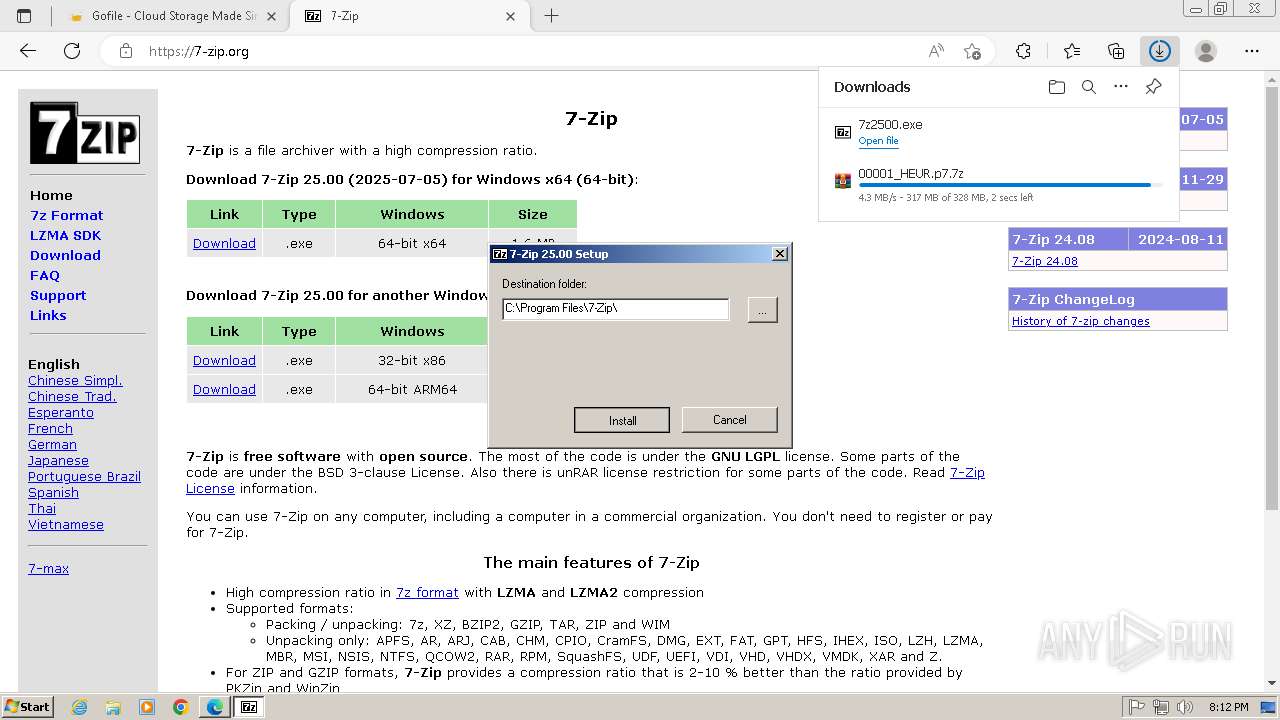Image resolution: width=1280 pixels, height=720 pixels.
Task: Click the Install button in setup dialog
Action: pos(622,420)
